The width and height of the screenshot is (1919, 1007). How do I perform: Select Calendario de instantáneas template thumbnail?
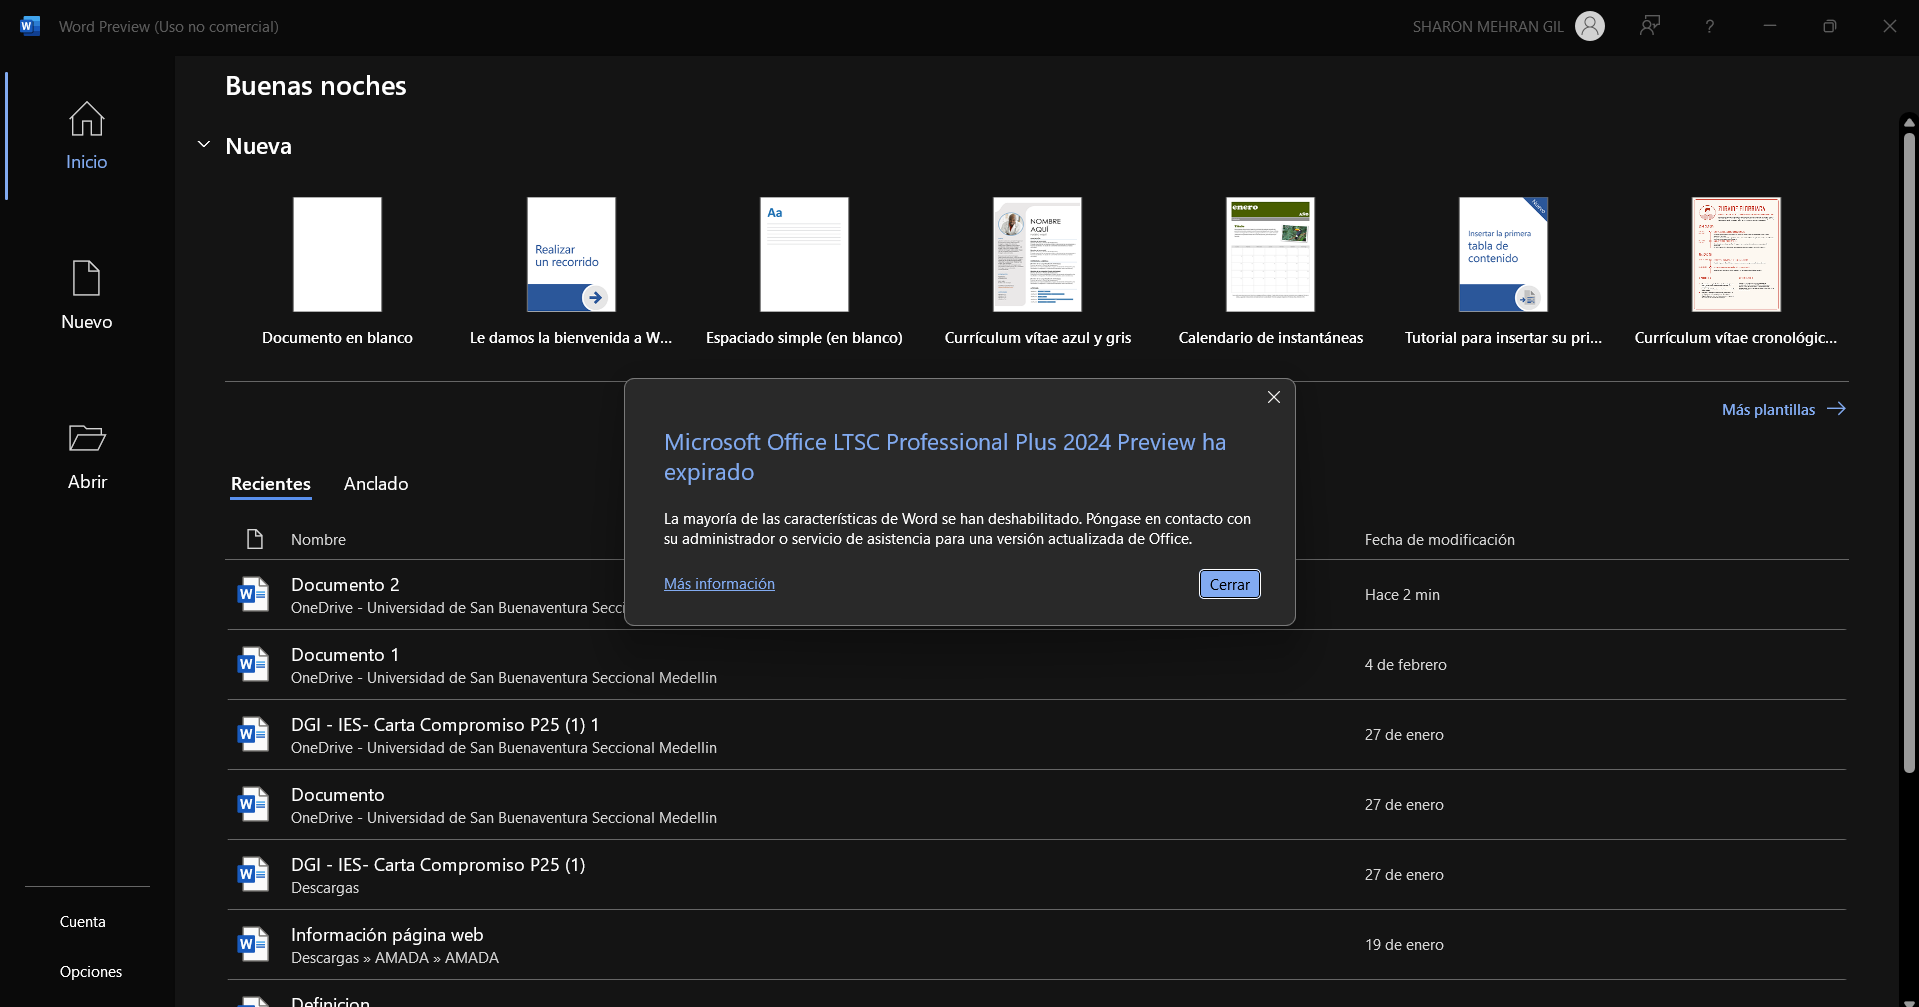pyautogui.click(x=1270, y=254)
